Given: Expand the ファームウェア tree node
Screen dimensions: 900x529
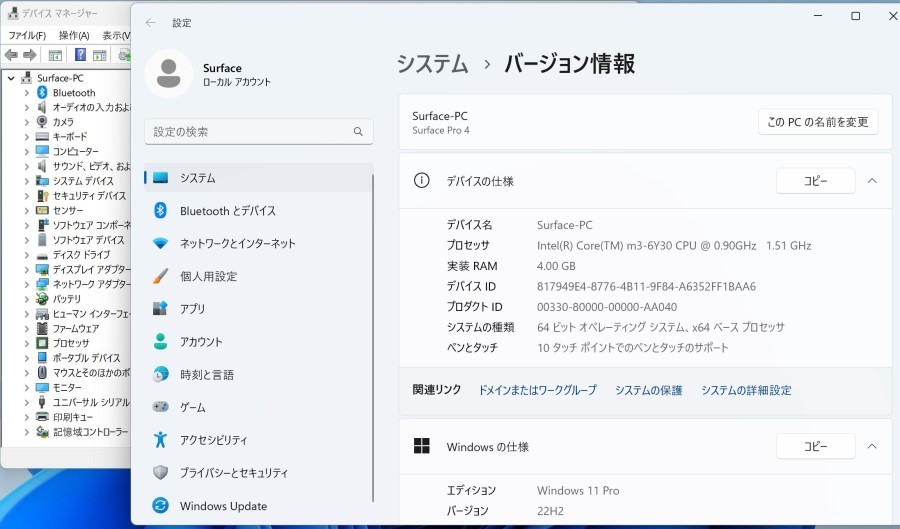Looking at the screenshot, I should (x=26, y=328).
